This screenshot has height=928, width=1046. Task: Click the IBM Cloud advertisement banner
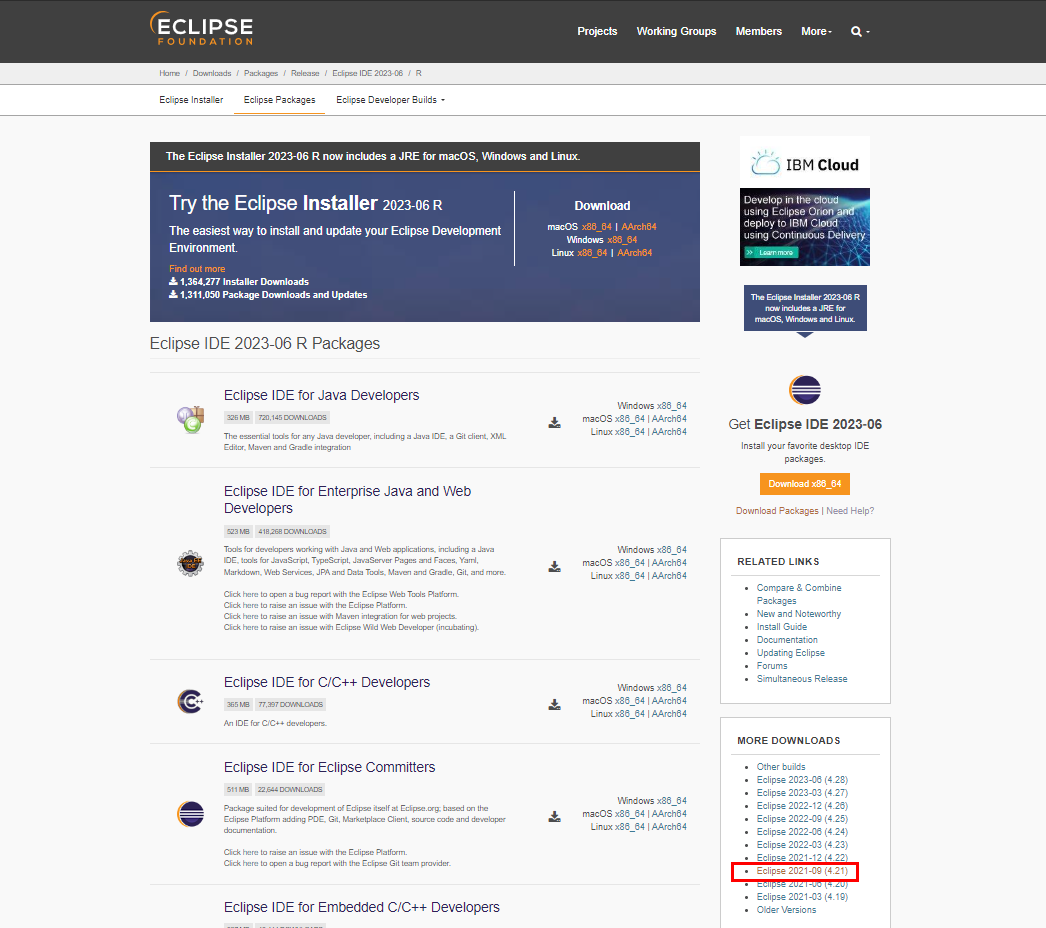tap(805, 201)
